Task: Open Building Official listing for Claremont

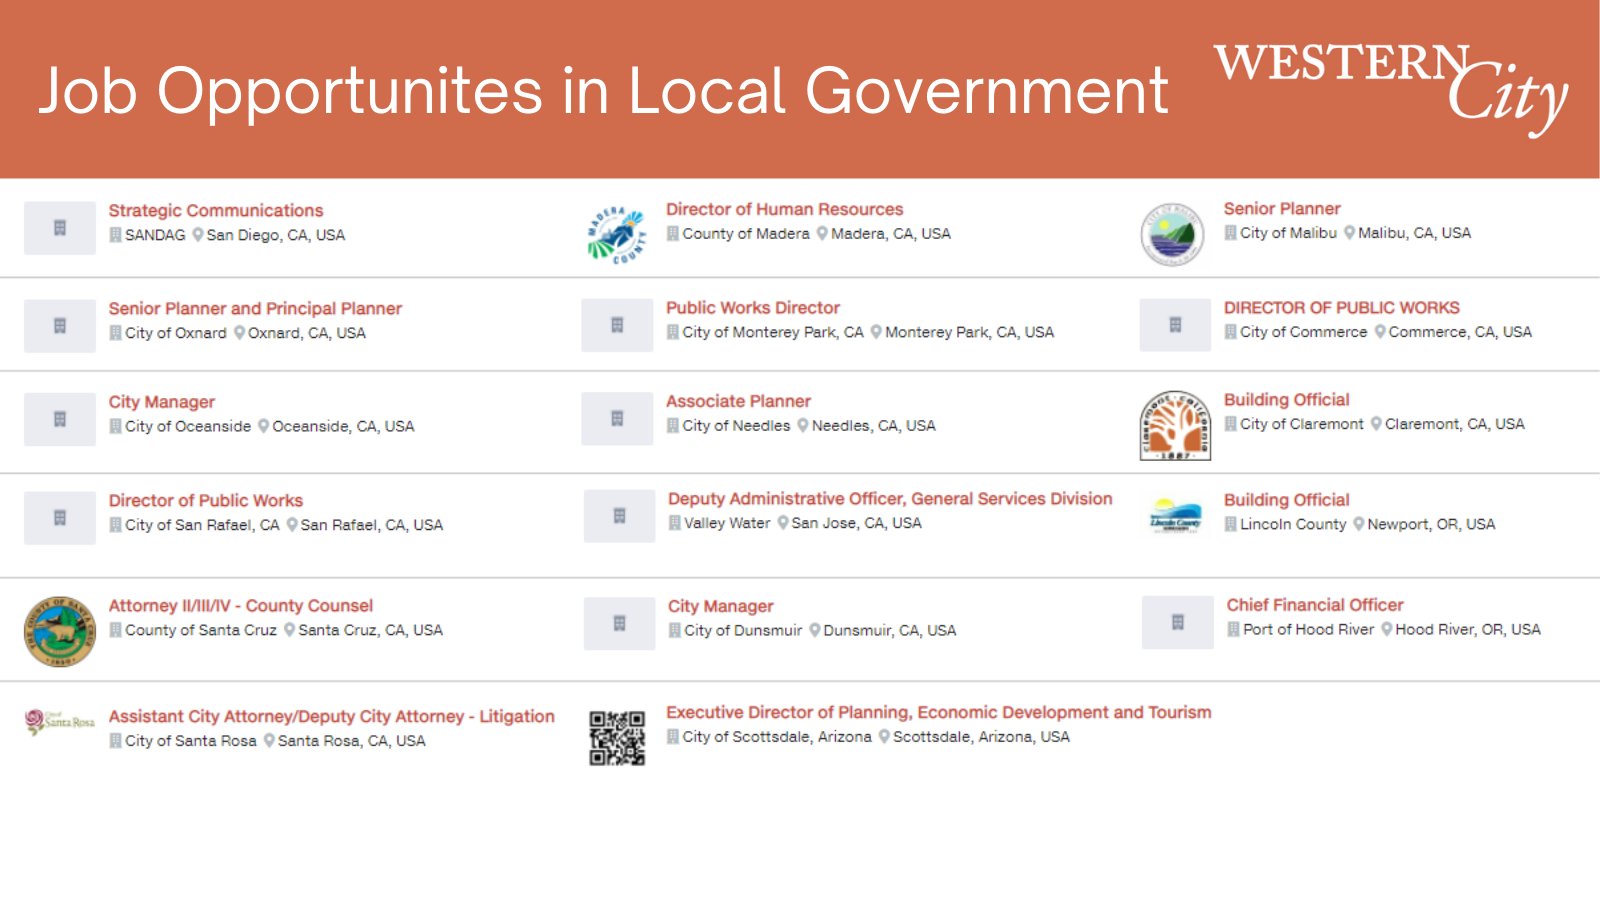Action: point(1287,399)
